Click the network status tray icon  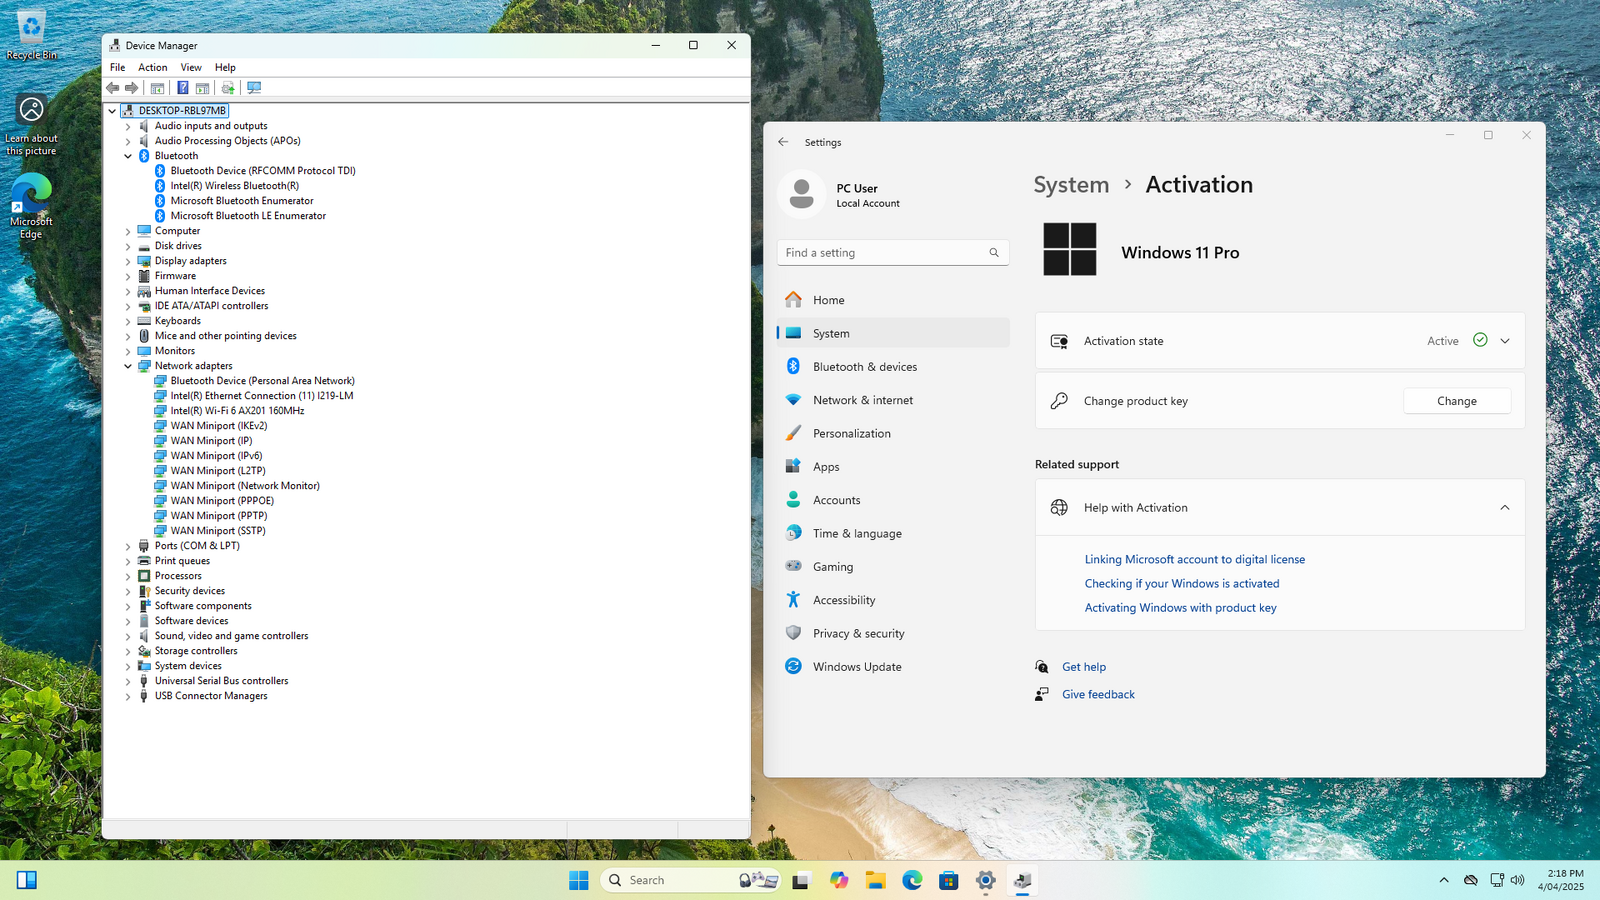[x=1496, y=880]
